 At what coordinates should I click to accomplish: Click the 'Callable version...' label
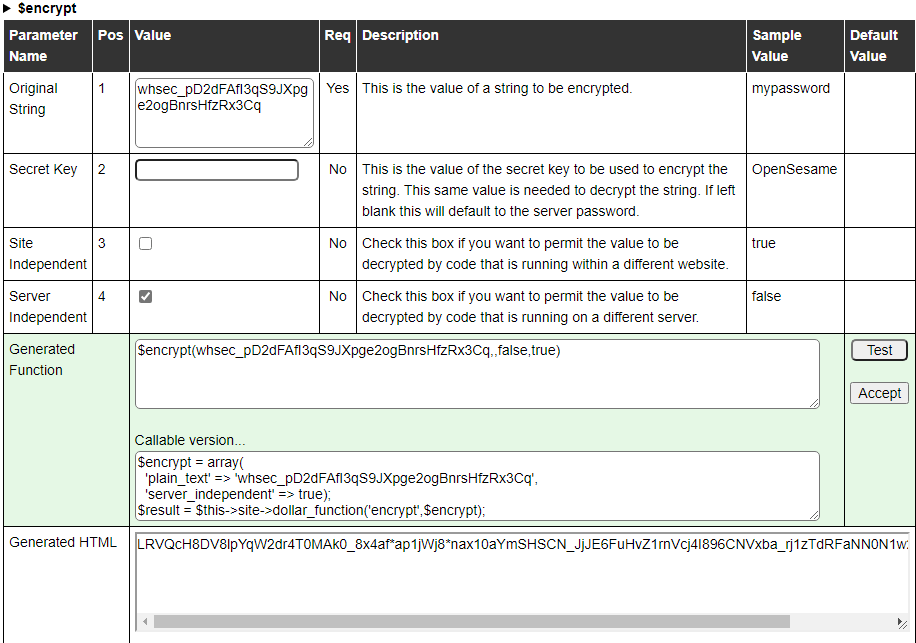(190, 440)
